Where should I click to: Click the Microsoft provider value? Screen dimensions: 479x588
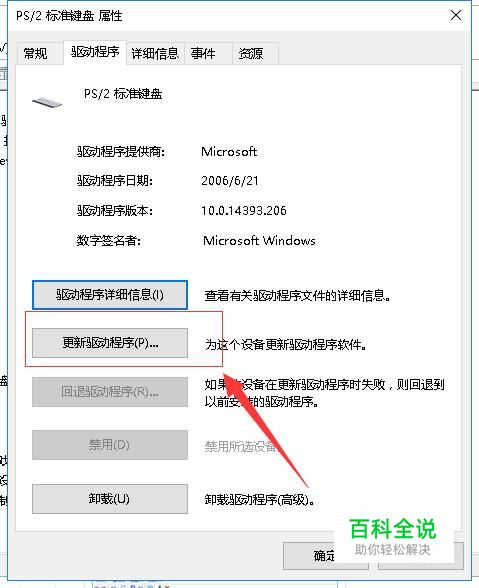tap(229, 152)
